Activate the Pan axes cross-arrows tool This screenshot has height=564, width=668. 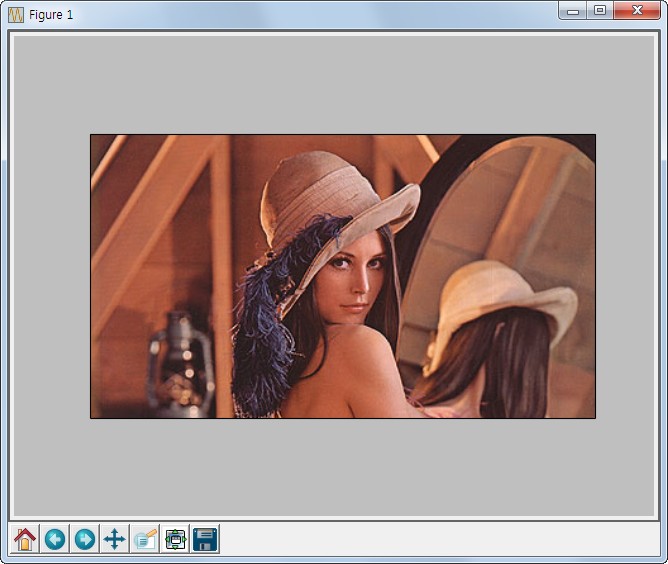point(115,539)
